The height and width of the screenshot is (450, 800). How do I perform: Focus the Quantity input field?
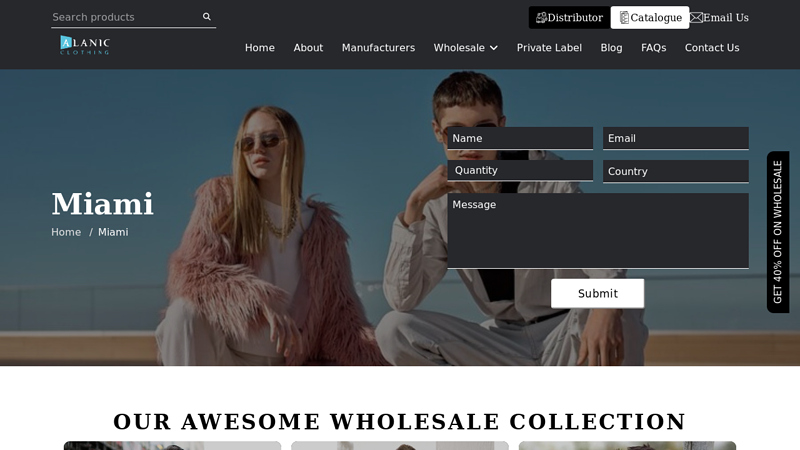(520, 170)
